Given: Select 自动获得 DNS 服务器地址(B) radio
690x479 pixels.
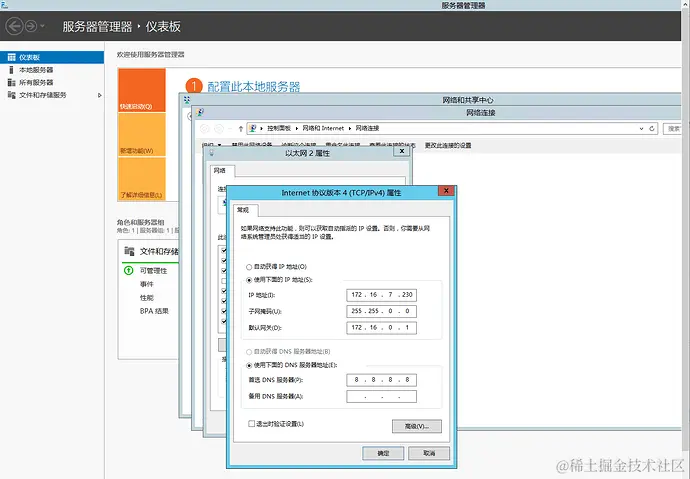Looking at the screenshot, I should (249, 352).
